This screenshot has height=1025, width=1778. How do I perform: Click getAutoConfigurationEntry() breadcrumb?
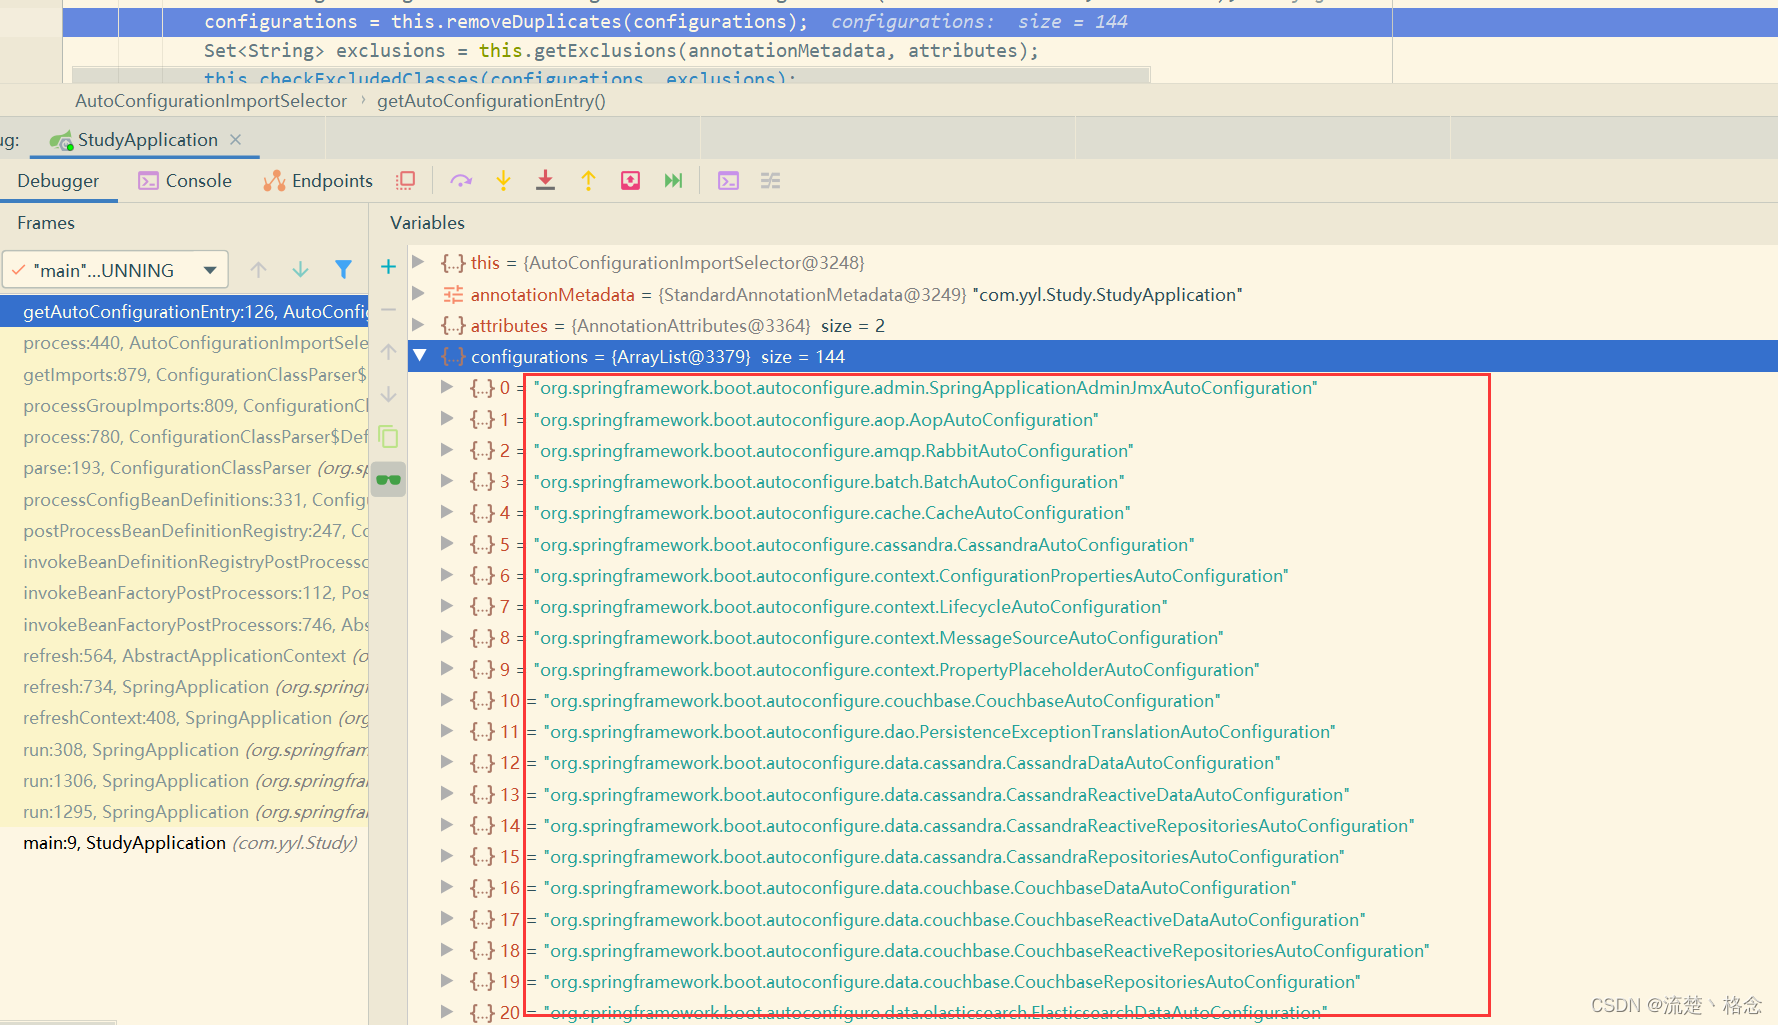click(491, 101)
